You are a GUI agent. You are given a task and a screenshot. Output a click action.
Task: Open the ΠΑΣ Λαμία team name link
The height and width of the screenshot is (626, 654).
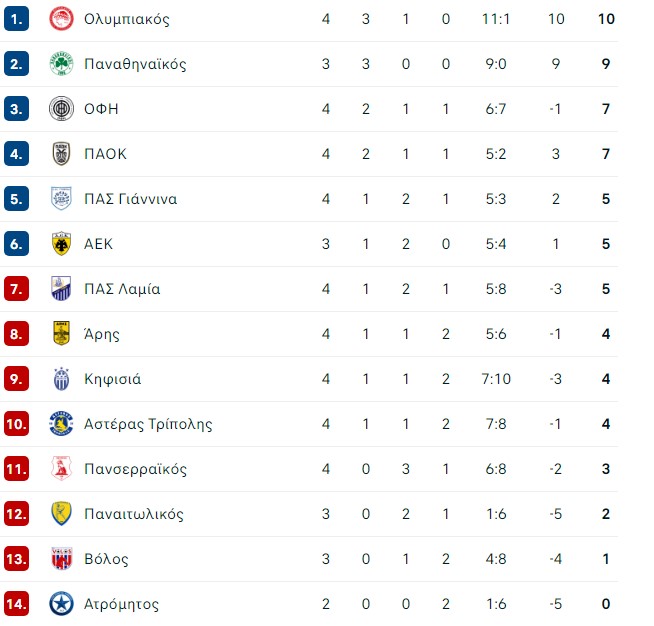[122, 289]
